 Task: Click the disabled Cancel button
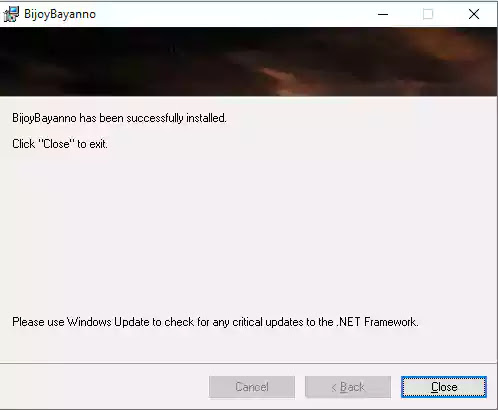252,387
